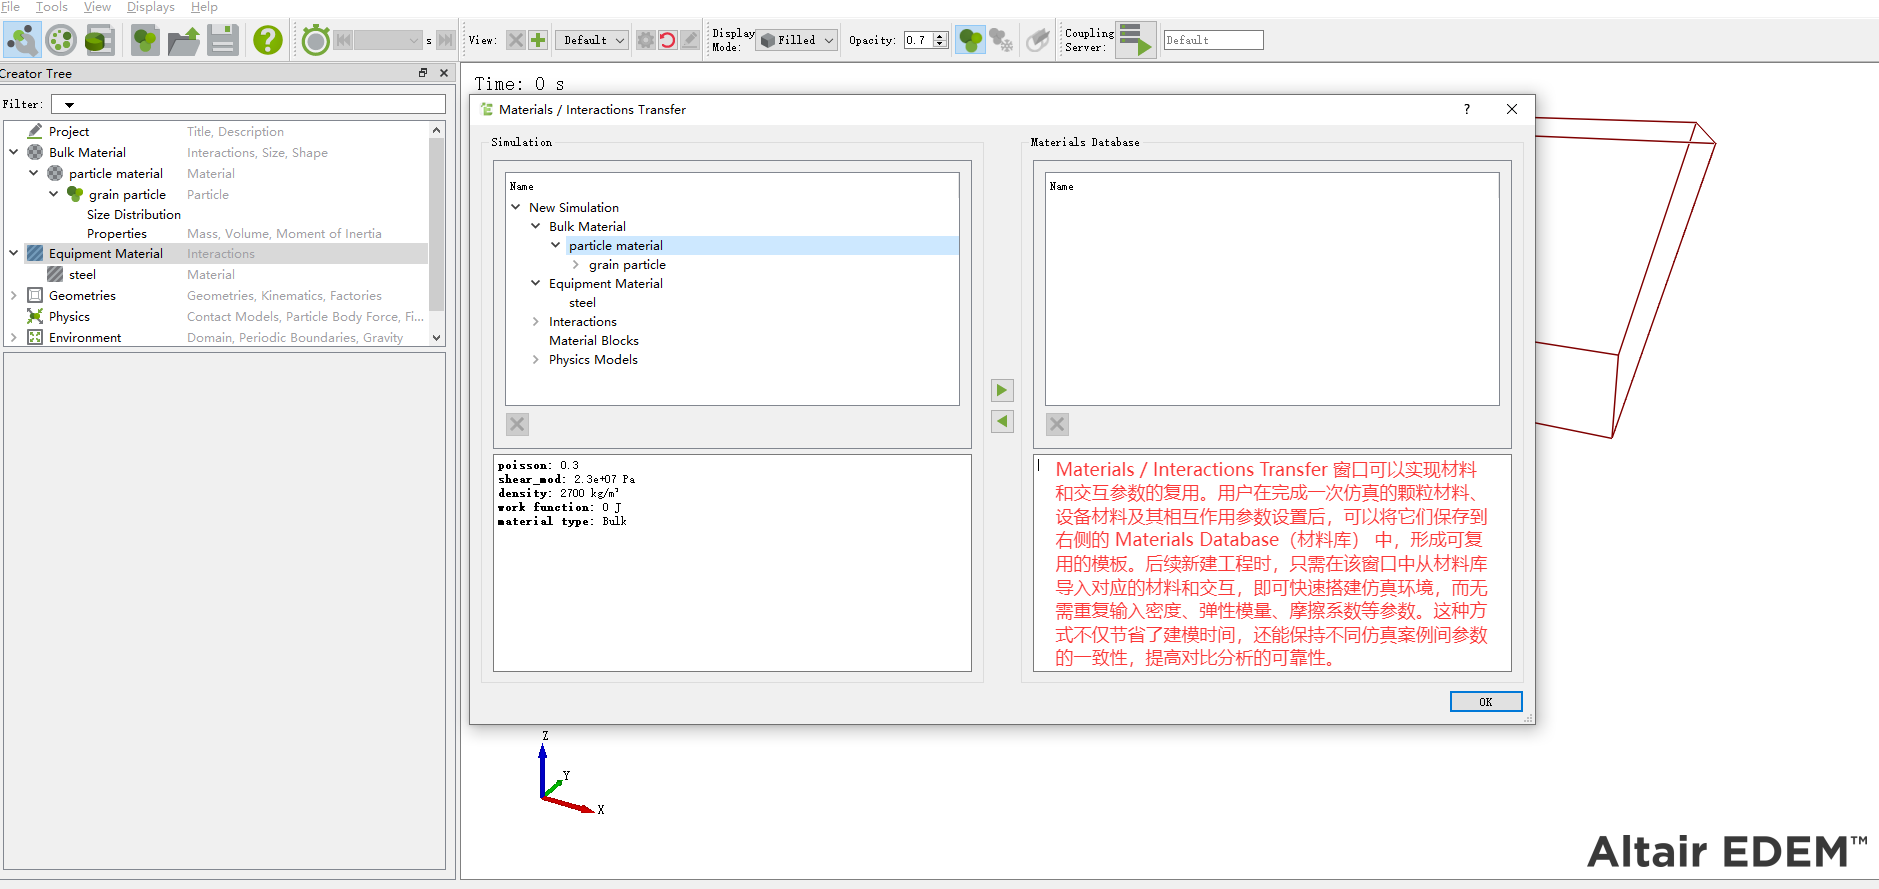Screen dimensions: 1879x889
Task: Transfer from database to simulation arrow
Action: 1002,422
